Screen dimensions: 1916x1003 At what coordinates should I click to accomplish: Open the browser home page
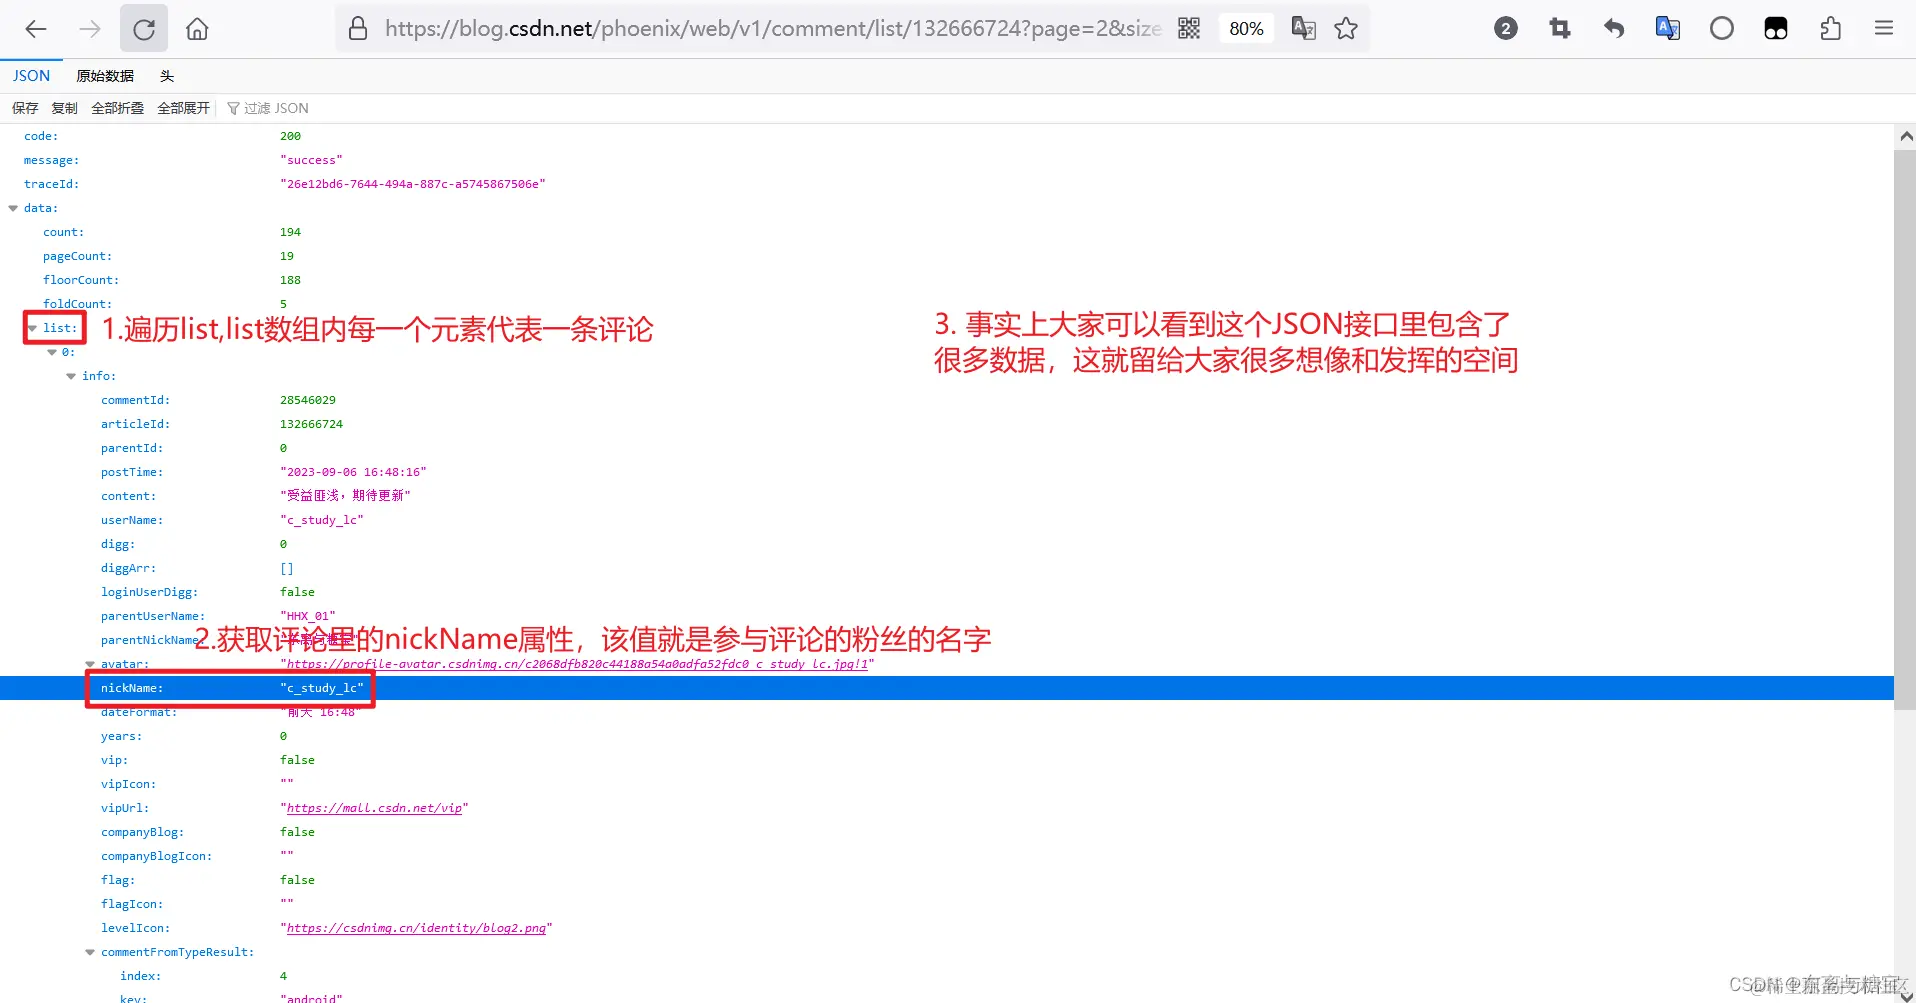pos(197,29)
